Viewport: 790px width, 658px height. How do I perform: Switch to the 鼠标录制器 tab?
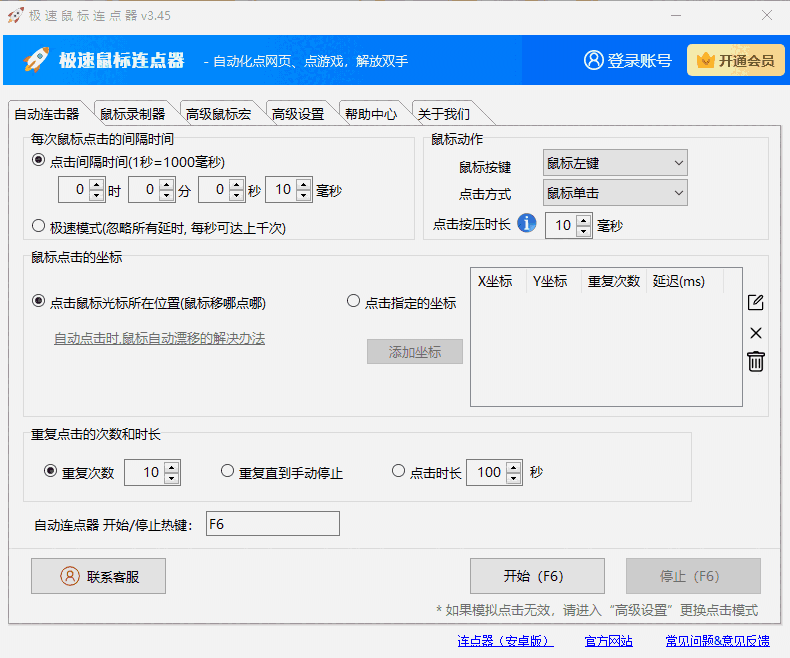click(132, 114)
